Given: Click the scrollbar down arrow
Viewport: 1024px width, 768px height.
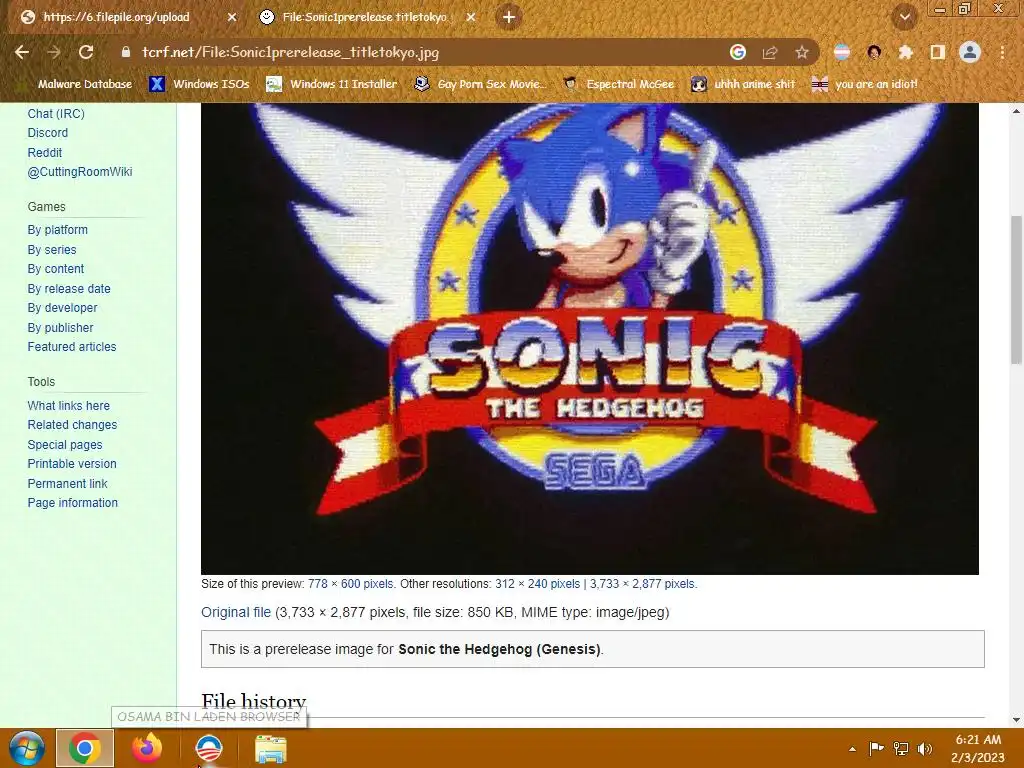Looking at the screenshot, I should click(x=1016, y=720).
